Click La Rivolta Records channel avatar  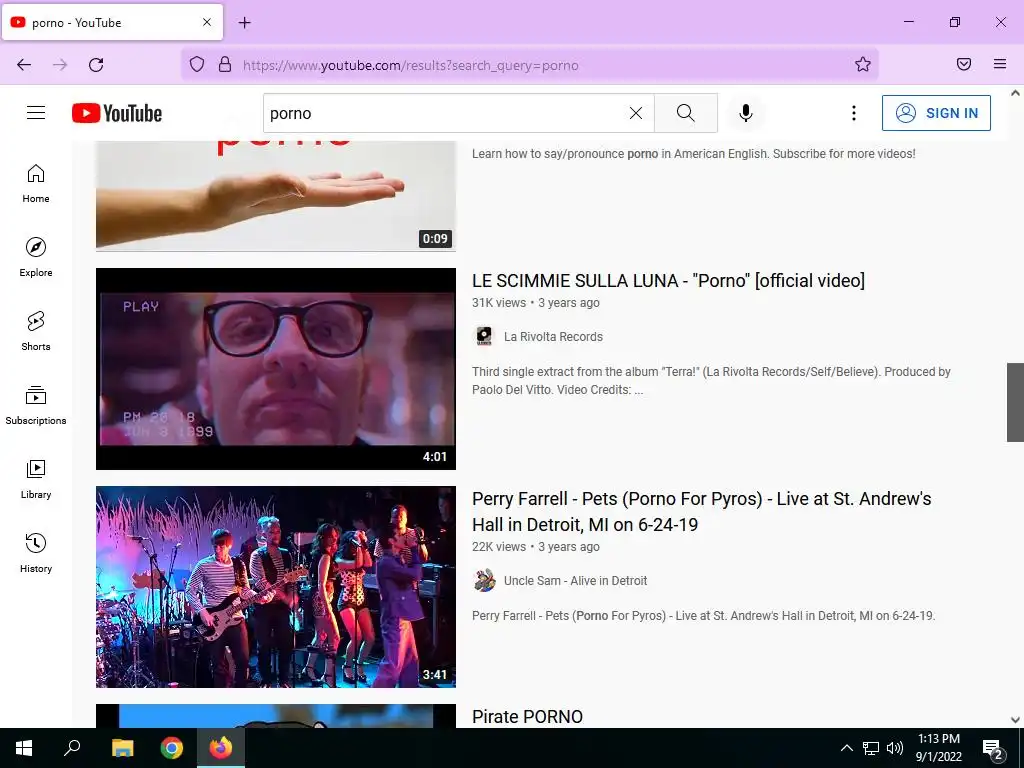coord(484,336)
